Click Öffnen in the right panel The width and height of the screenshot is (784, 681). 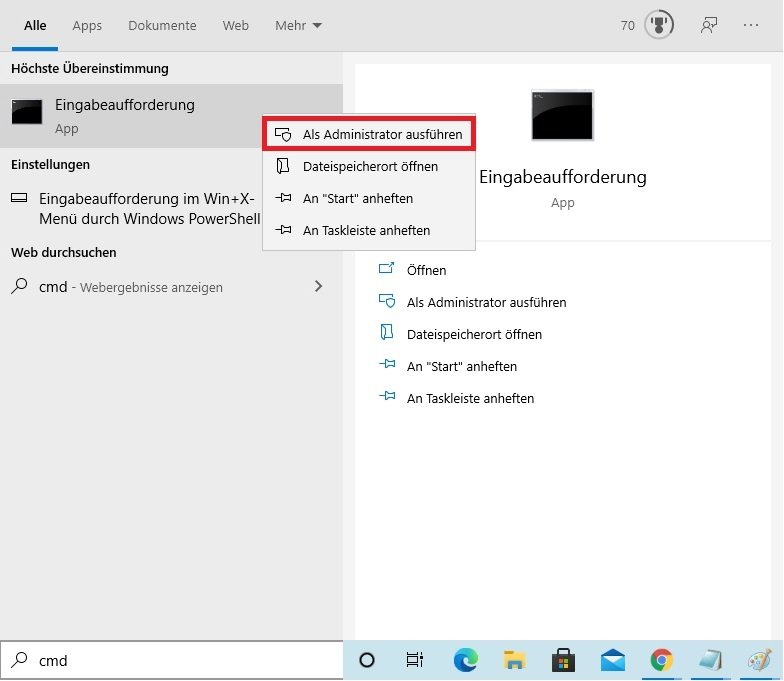pos(426,270)
